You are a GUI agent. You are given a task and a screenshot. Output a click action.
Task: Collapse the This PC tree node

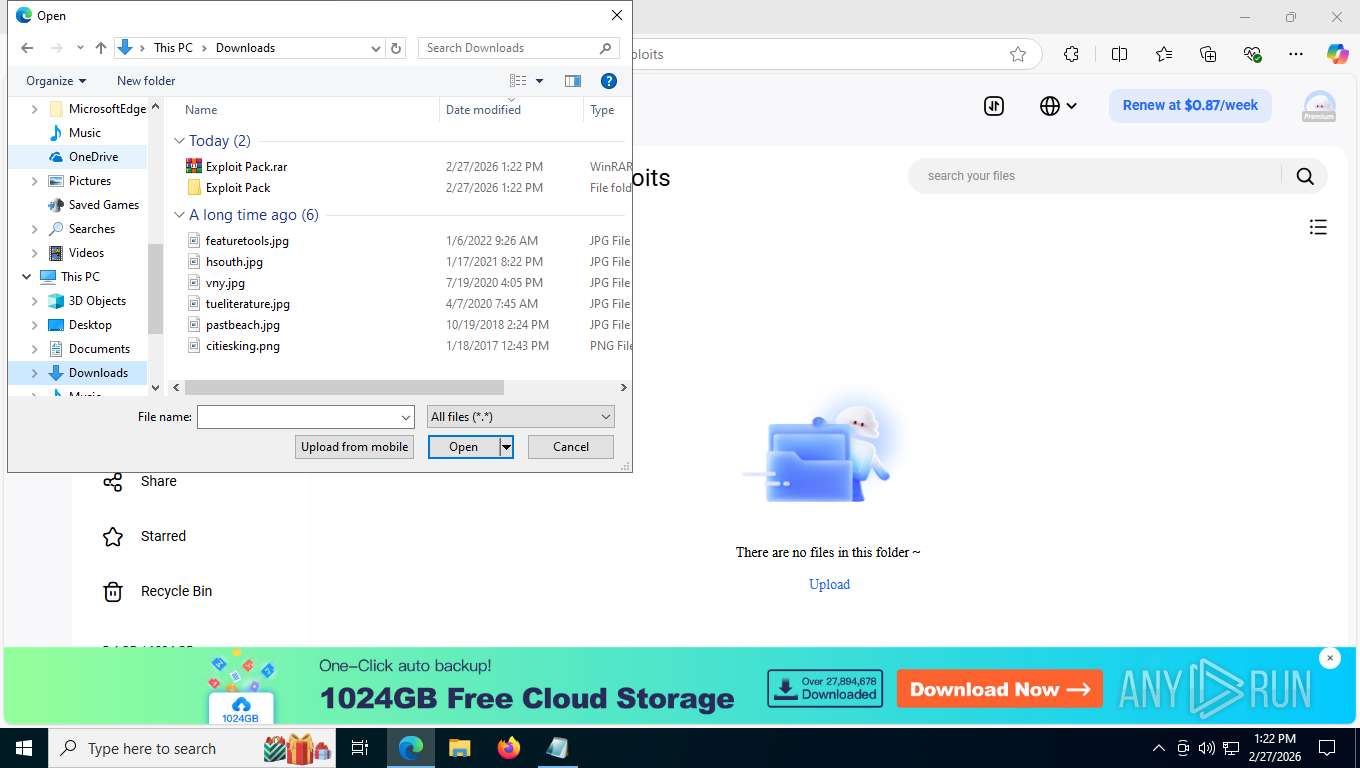click(26, 277)
